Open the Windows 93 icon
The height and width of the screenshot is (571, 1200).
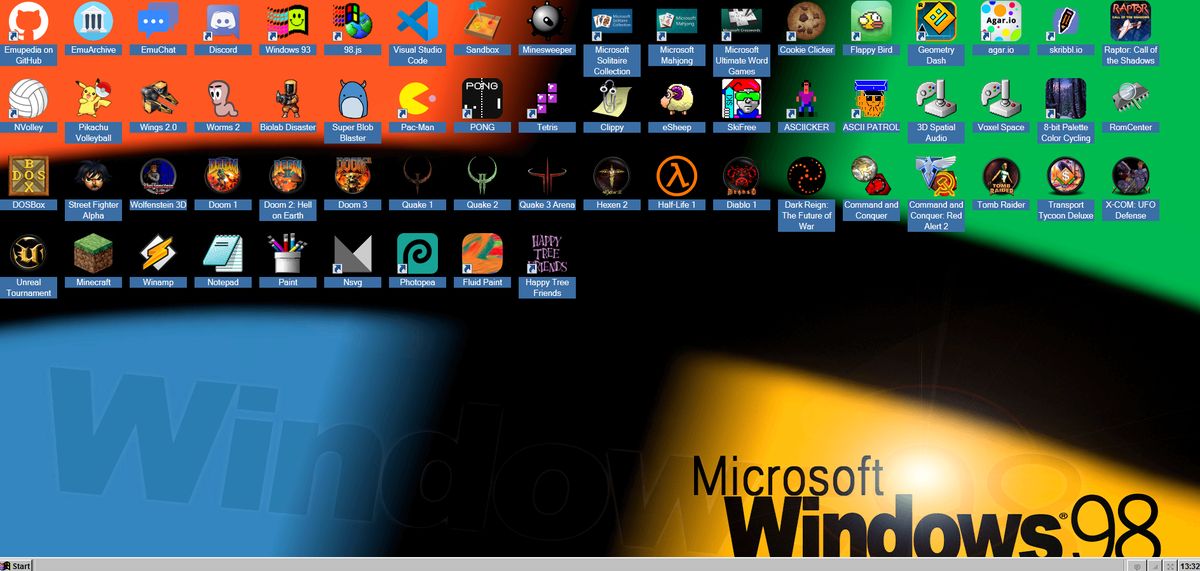click(x=288, y=21)
